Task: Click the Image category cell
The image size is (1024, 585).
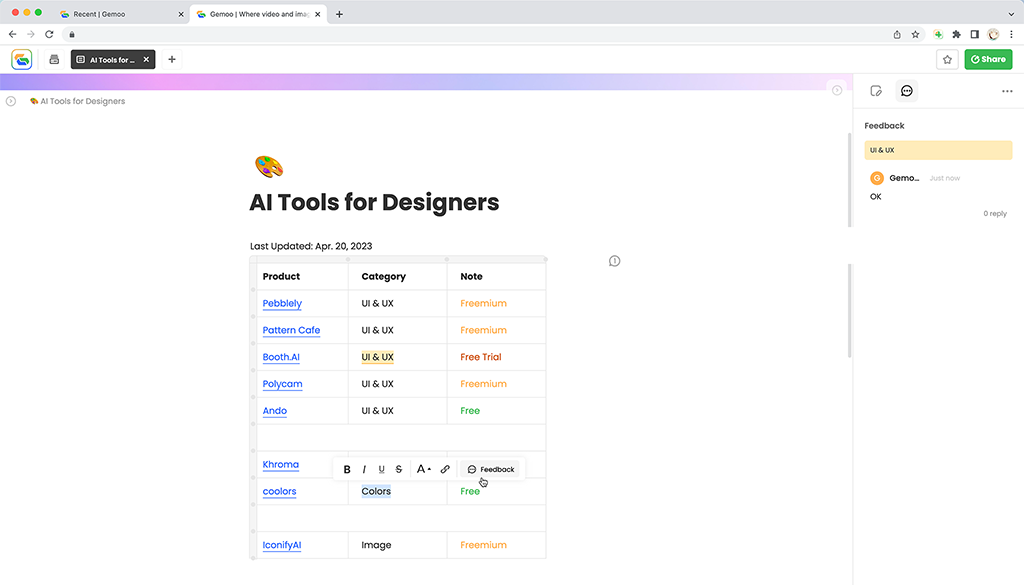Action: [x=376, y=545]
